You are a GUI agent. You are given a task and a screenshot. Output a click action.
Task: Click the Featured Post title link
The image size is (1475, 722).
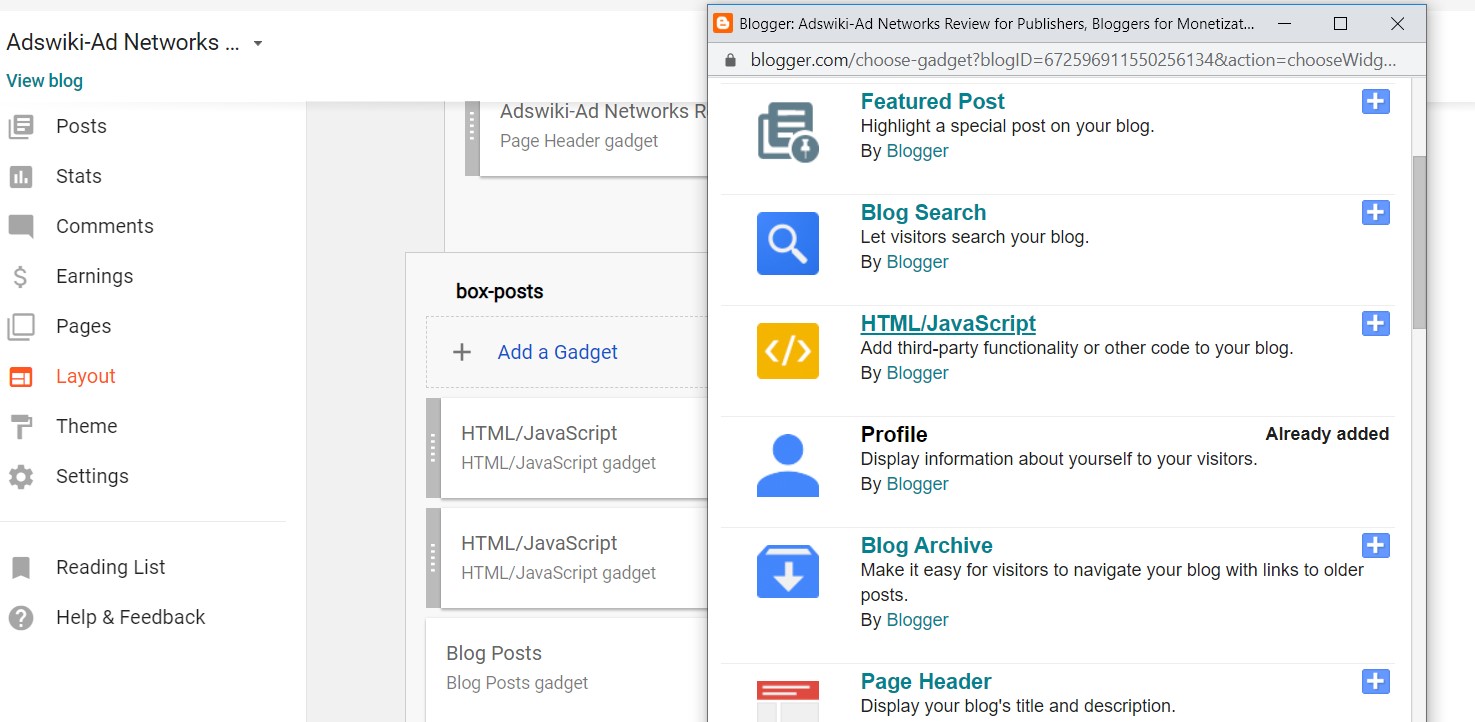932,101
